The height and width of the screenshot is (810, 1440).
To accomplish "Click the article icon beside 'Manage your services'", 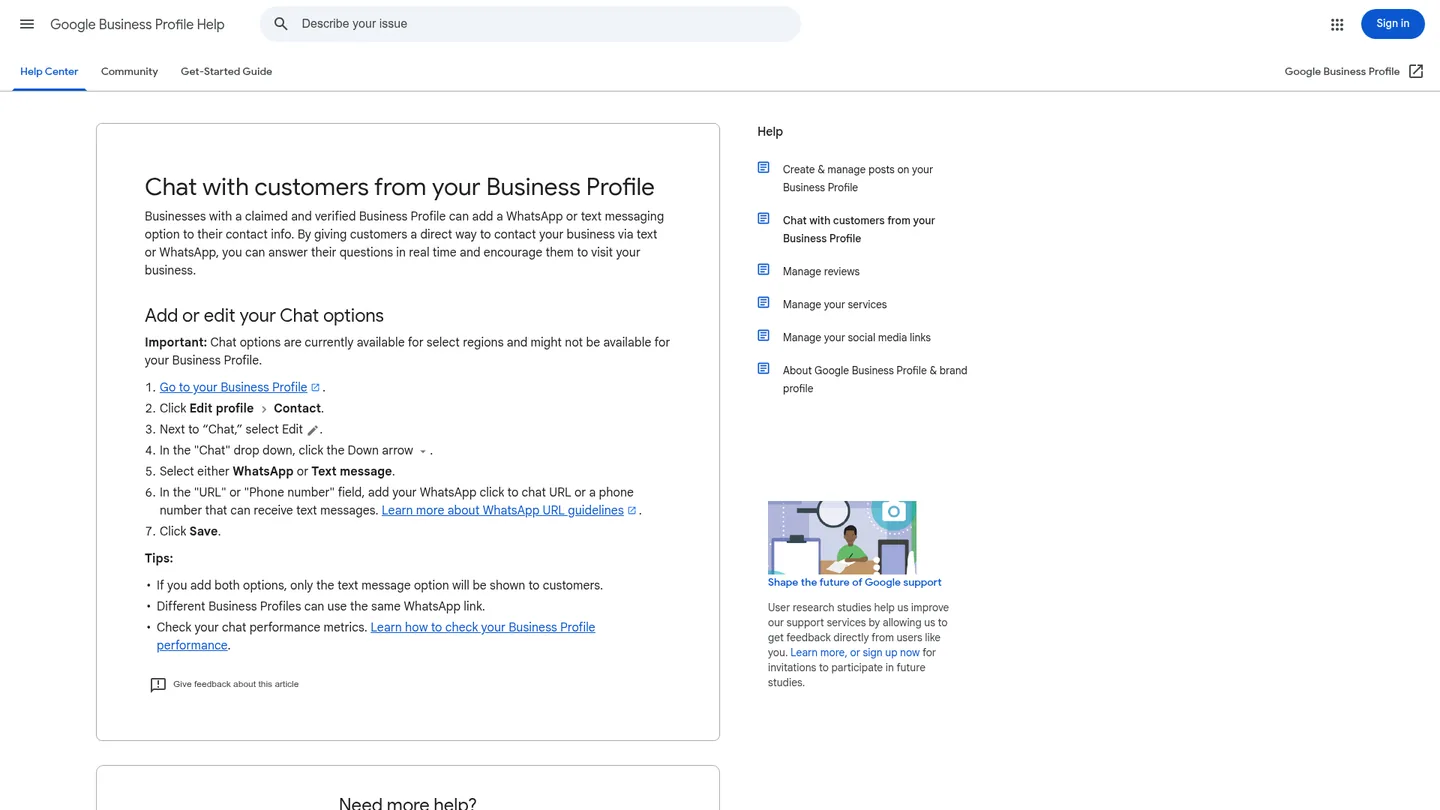I will click(x=763, y=303).
